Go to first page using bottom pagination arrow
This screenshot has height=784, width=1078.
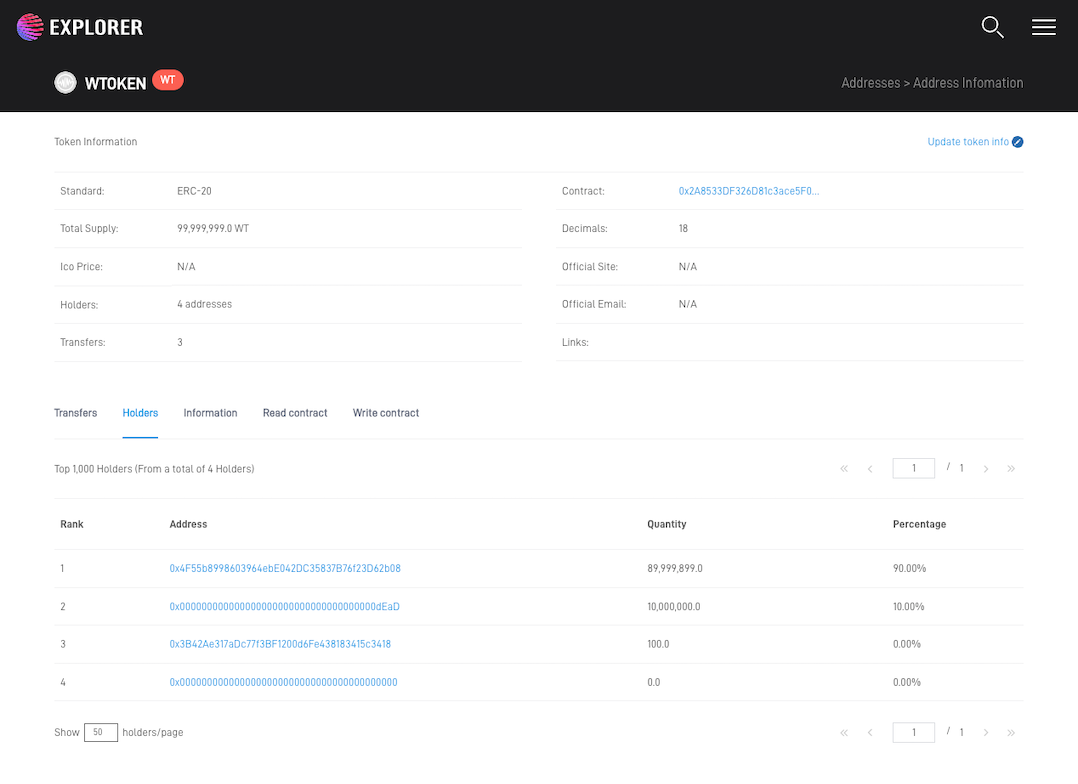844,733
